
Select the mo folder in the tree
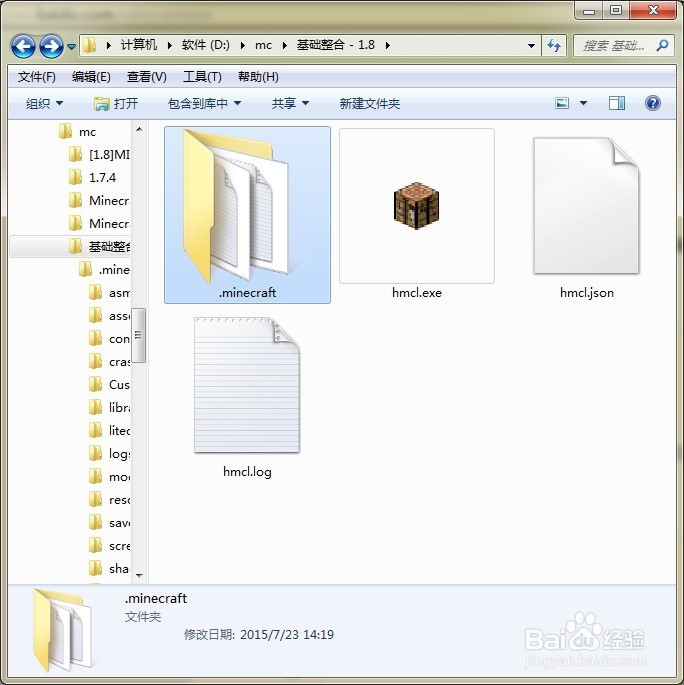click(110, 476)
